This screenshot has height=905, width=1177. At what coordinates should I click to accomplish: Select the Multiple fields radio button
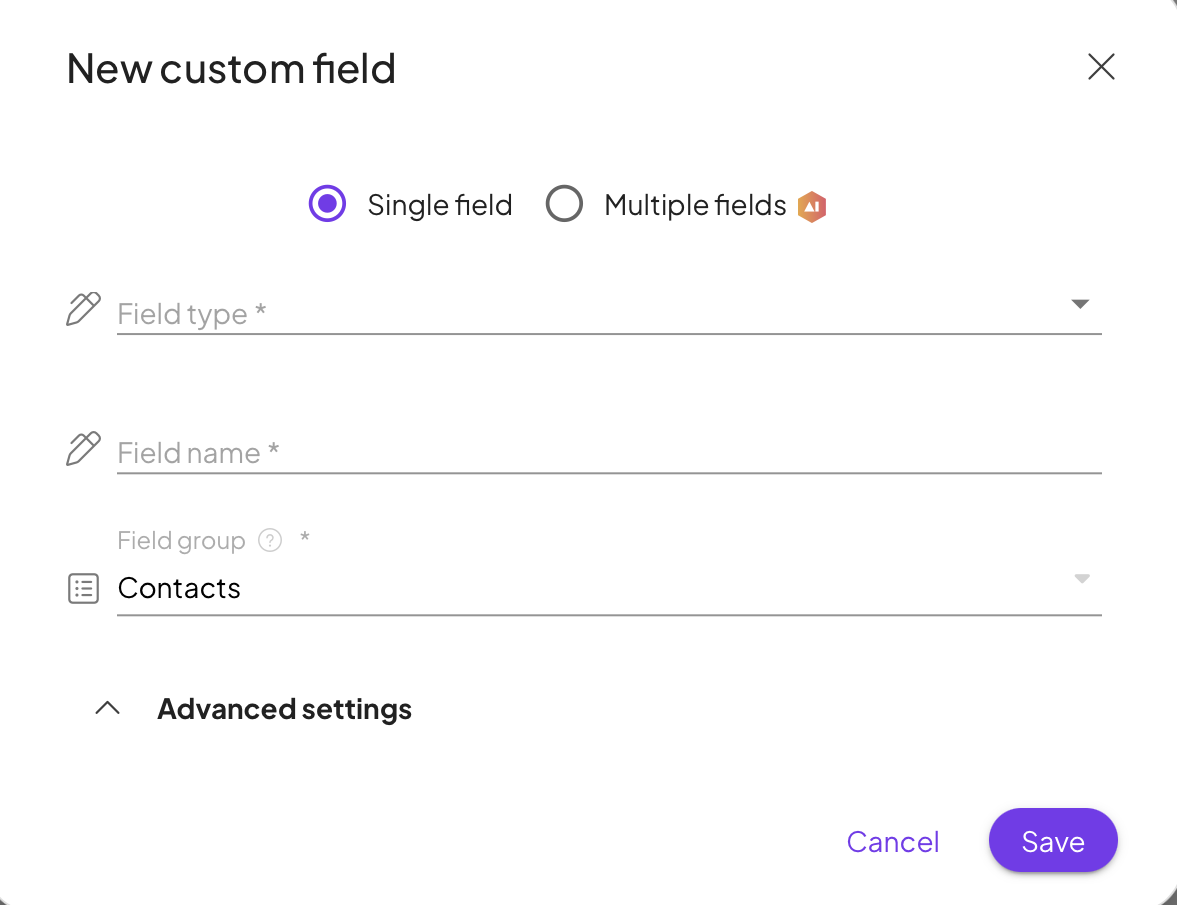coord(564,204)
